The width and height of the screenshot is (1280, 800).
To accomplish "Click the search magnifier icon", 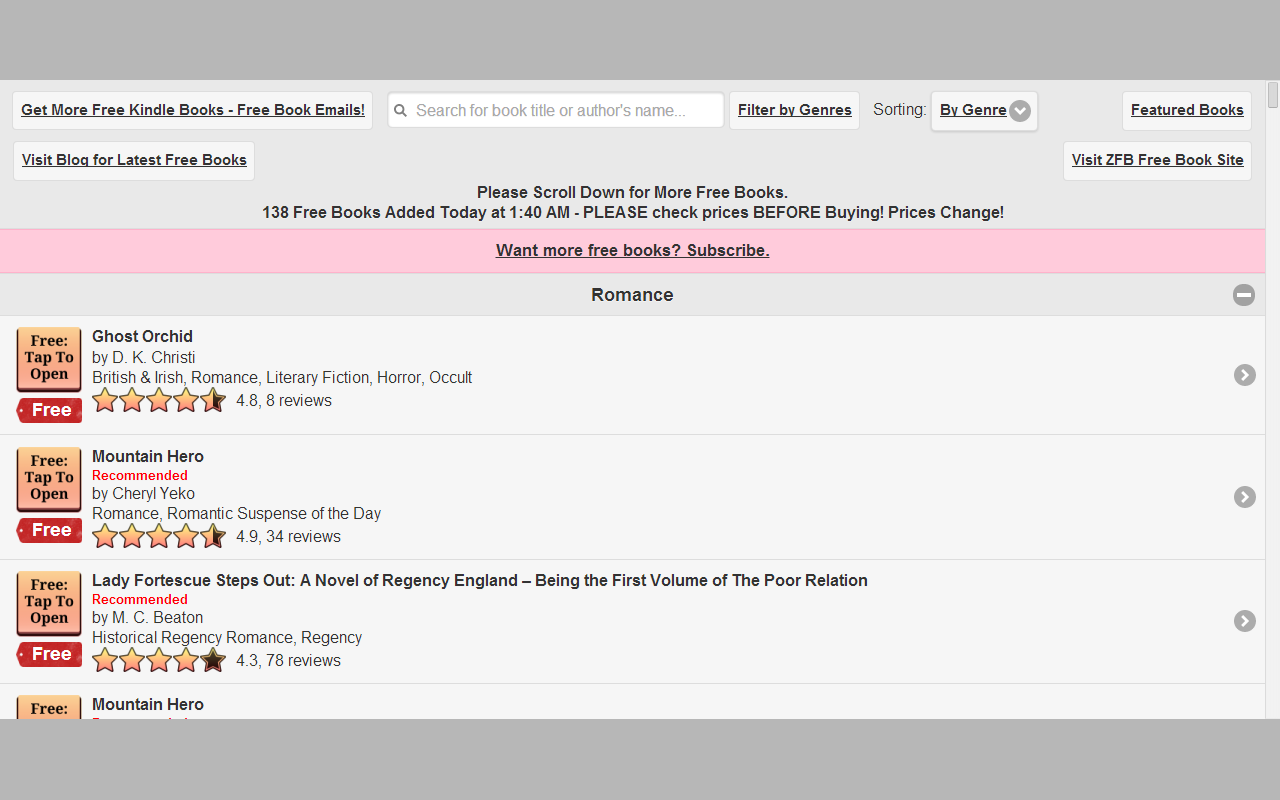I will tap(400, 111).
